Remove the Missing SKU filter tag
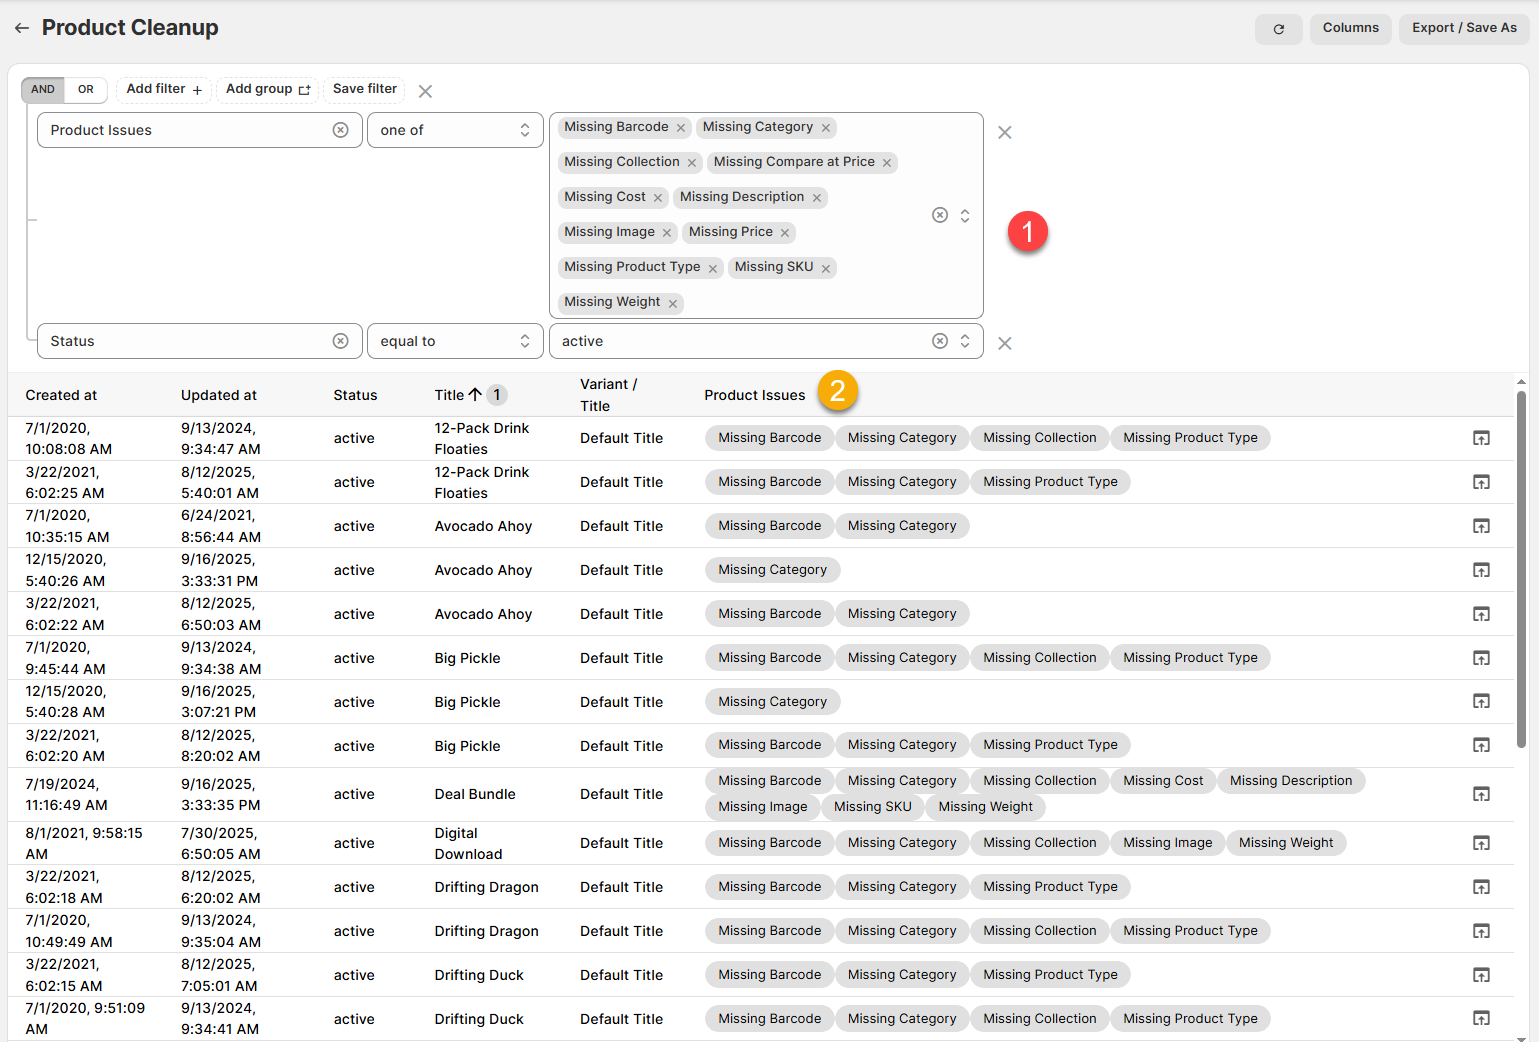Viewport: 1539px width, 1042px height. [x=826, y=268]
